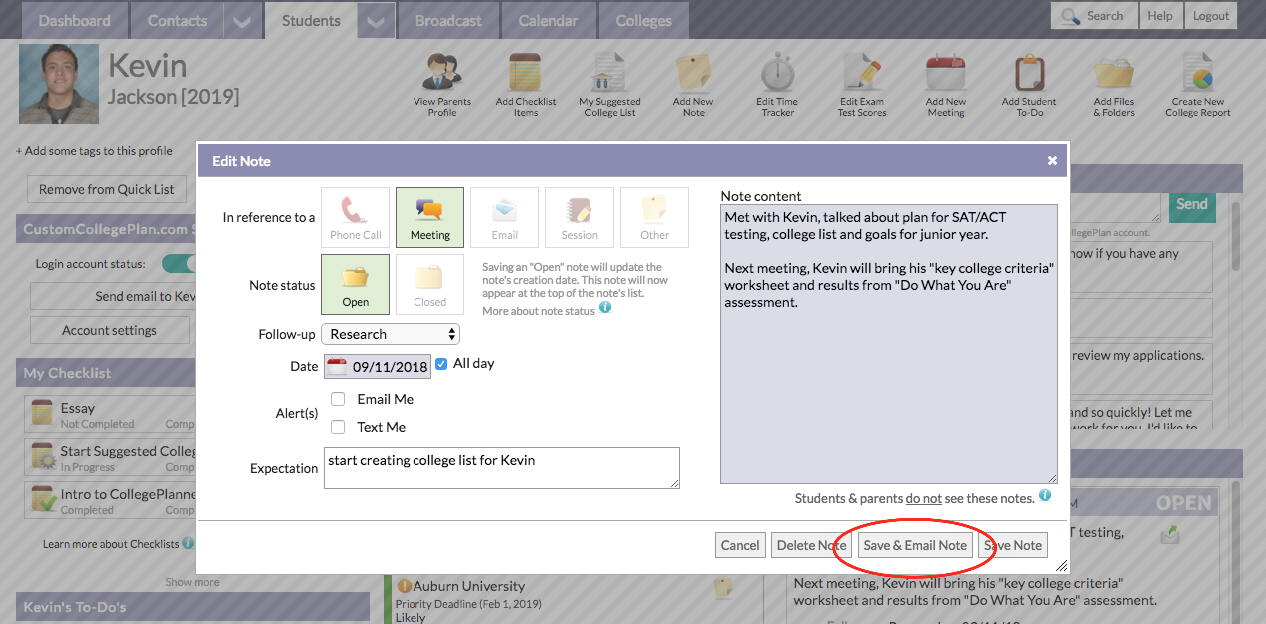Toggle the All day checkbox

tap(441, 364)
